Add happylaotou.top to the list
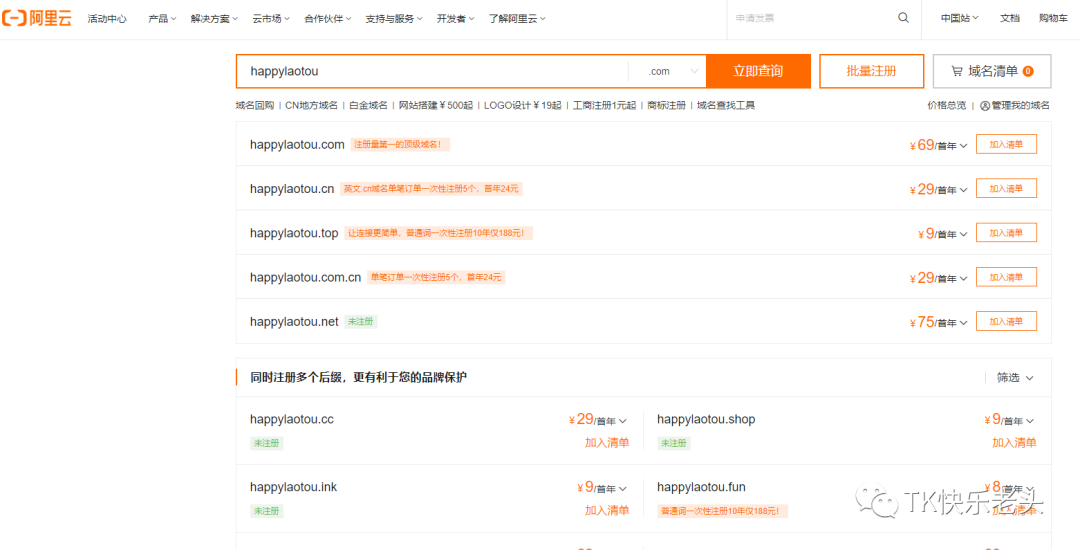Viewport: 1080px width, 550px height. 1006,233
